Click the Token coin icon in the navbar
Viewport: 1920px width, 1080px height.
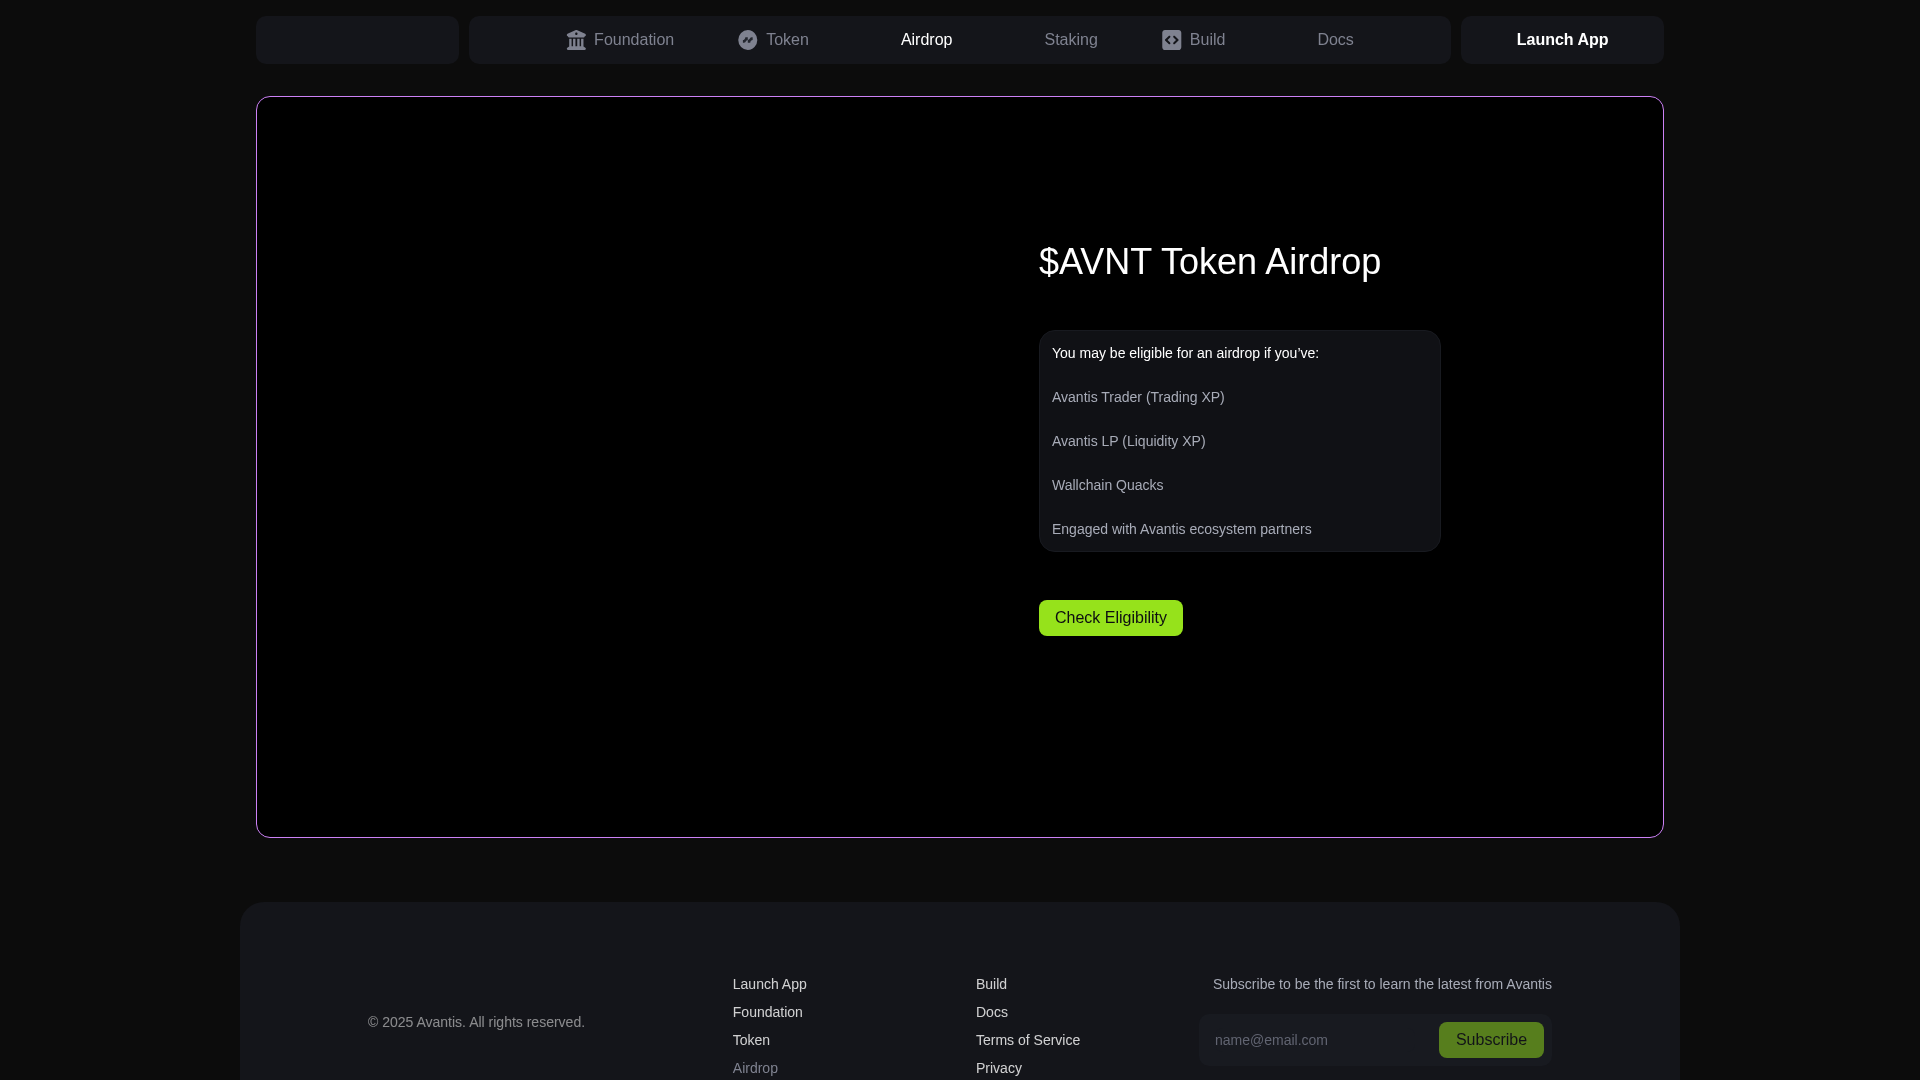(x=748, y=40)
